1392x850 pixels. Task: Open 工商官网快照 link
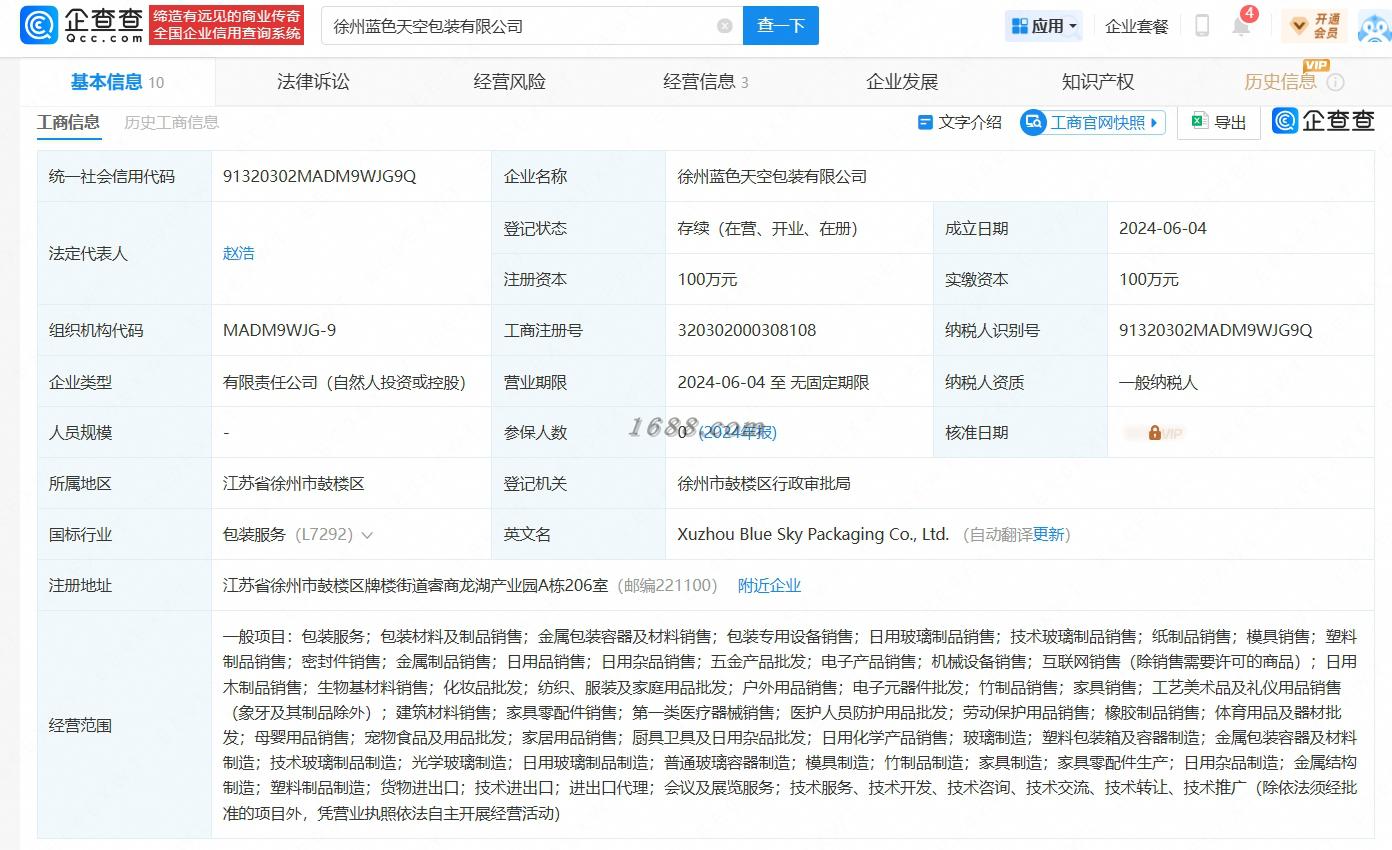[x=1093, y=122]
